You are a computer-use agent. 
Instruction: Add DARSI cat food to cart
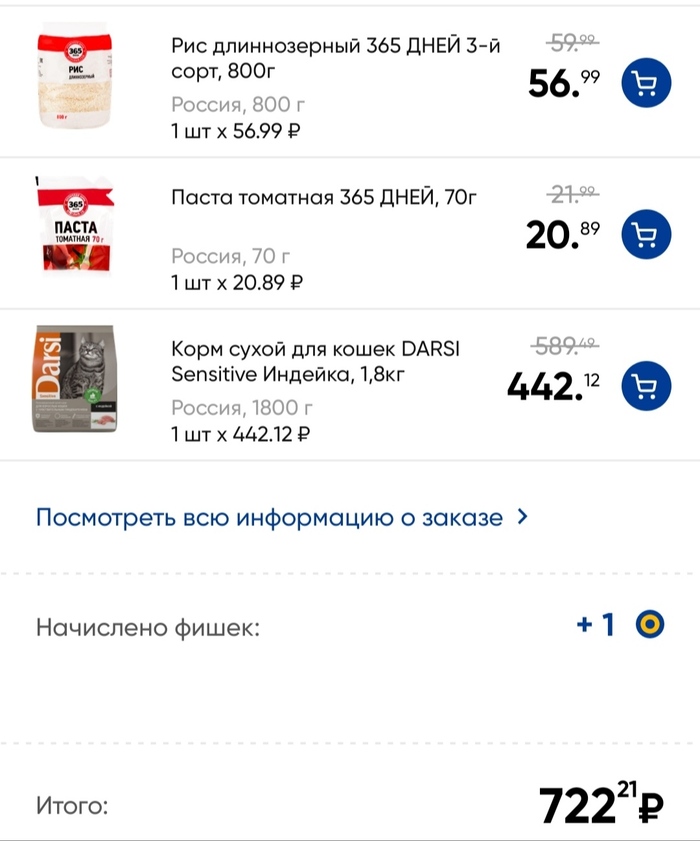[645, 386]
